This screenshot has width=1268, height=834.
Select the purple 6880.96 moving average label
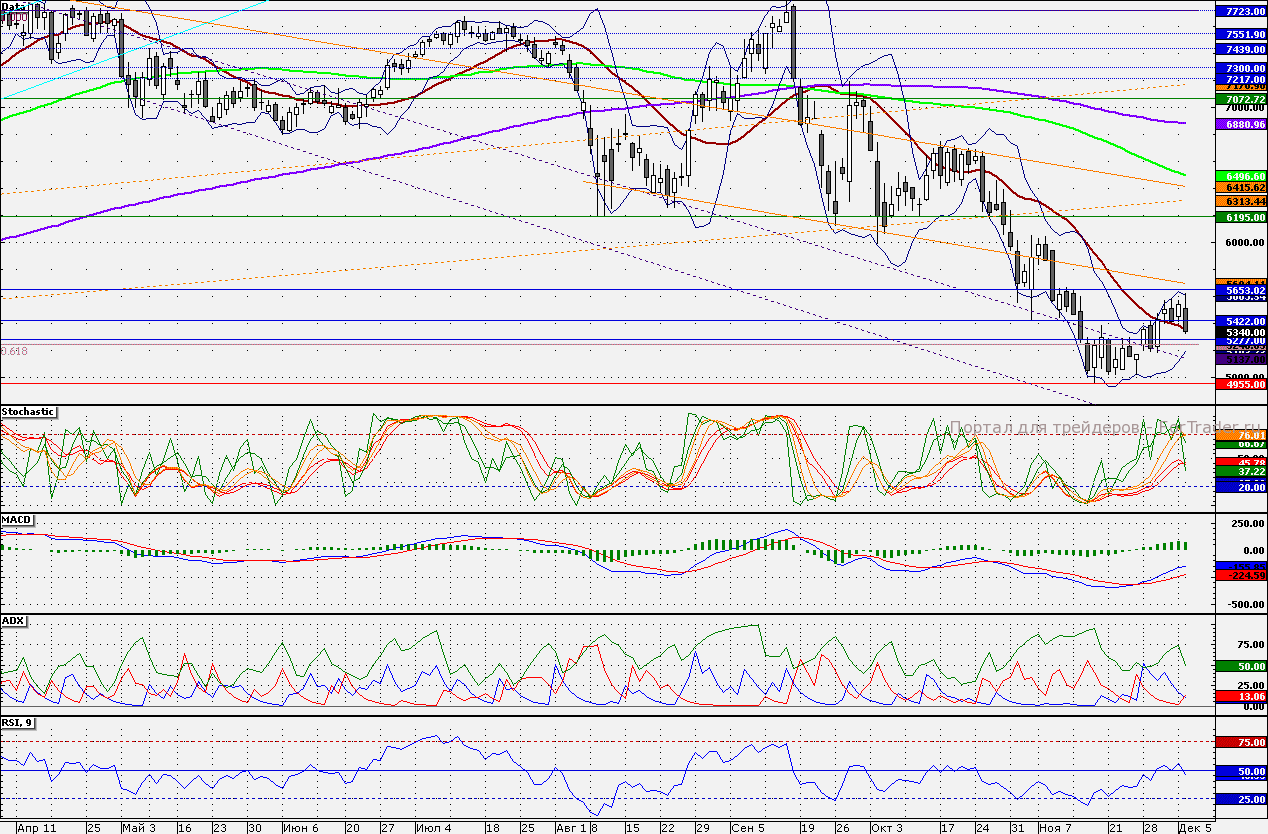click(1239, 124)
